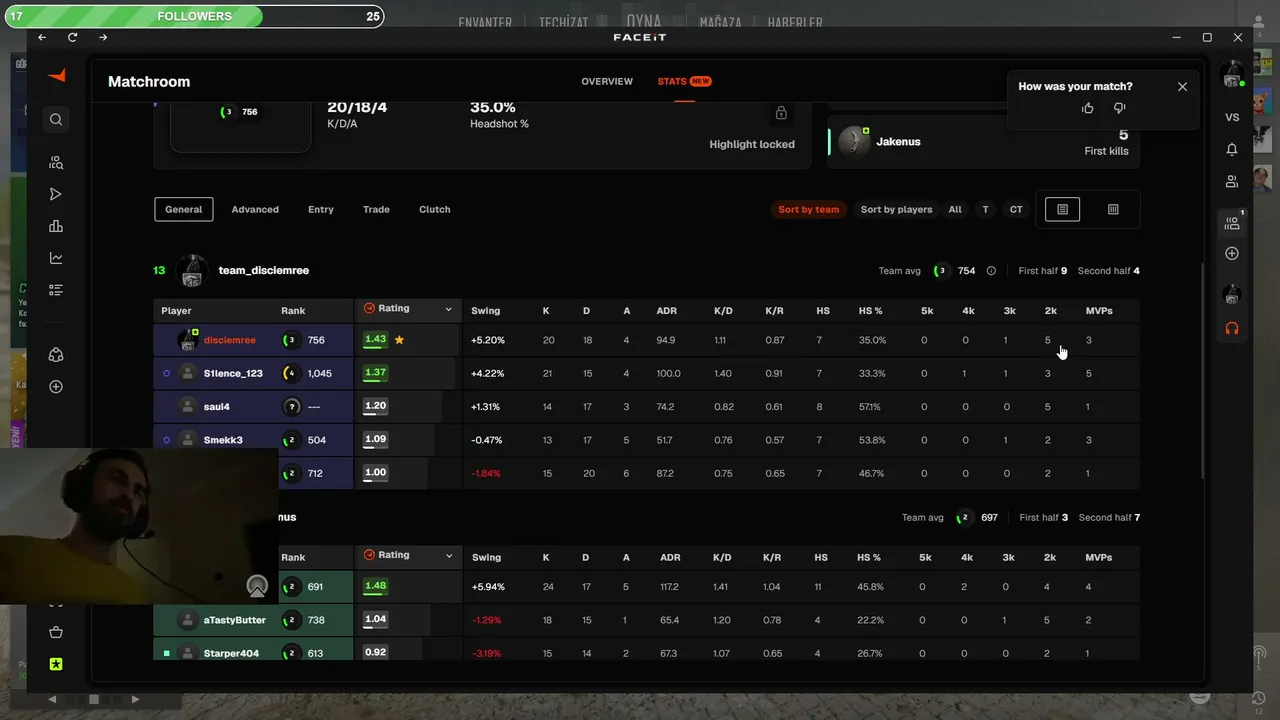Image resolution: width=1280 pixels, height=720 pixels.
Task: Open the list feed icon in the sidebar
Action: pyautogui.click(x=56, y=290)
